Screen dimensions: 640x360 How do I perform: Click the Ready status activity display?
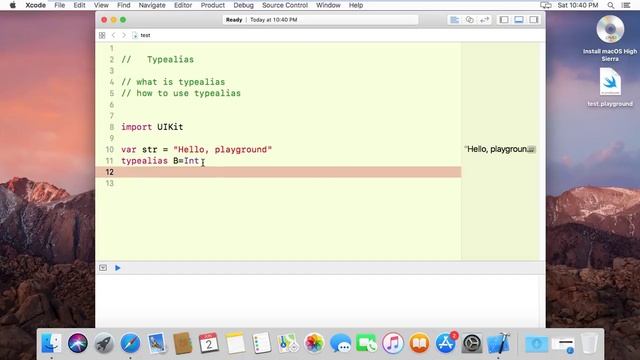click(320, 20)
